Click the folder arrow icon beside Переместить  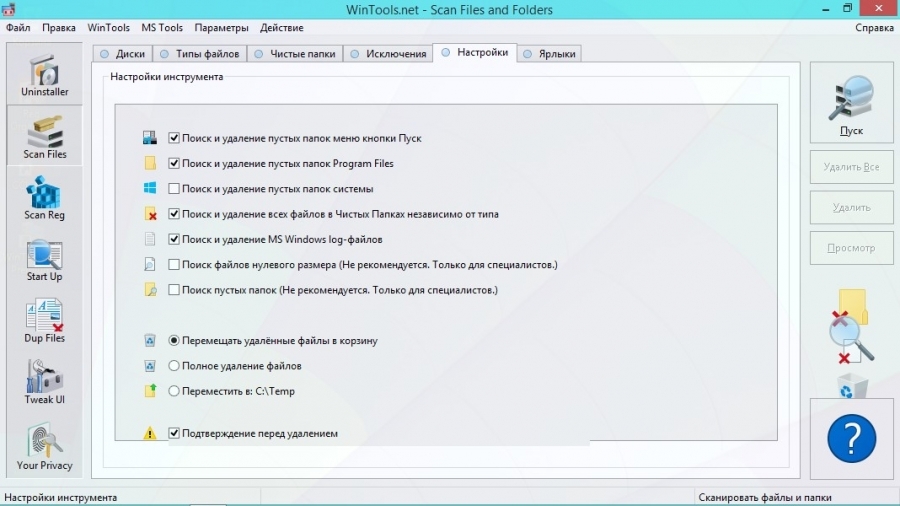pyautogui.click(x=150, y=391)
